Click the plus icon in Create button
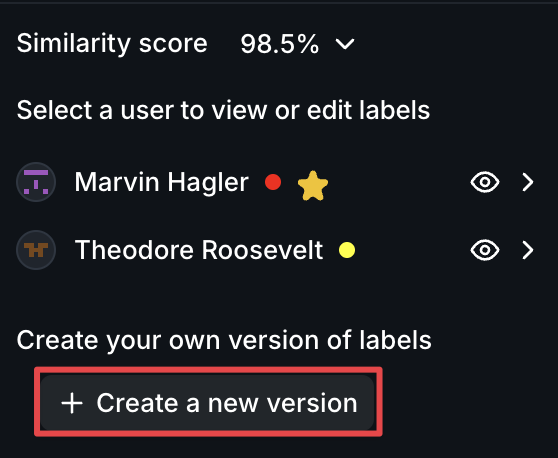The width and height of the screenshot is (558, 458). 72,403
